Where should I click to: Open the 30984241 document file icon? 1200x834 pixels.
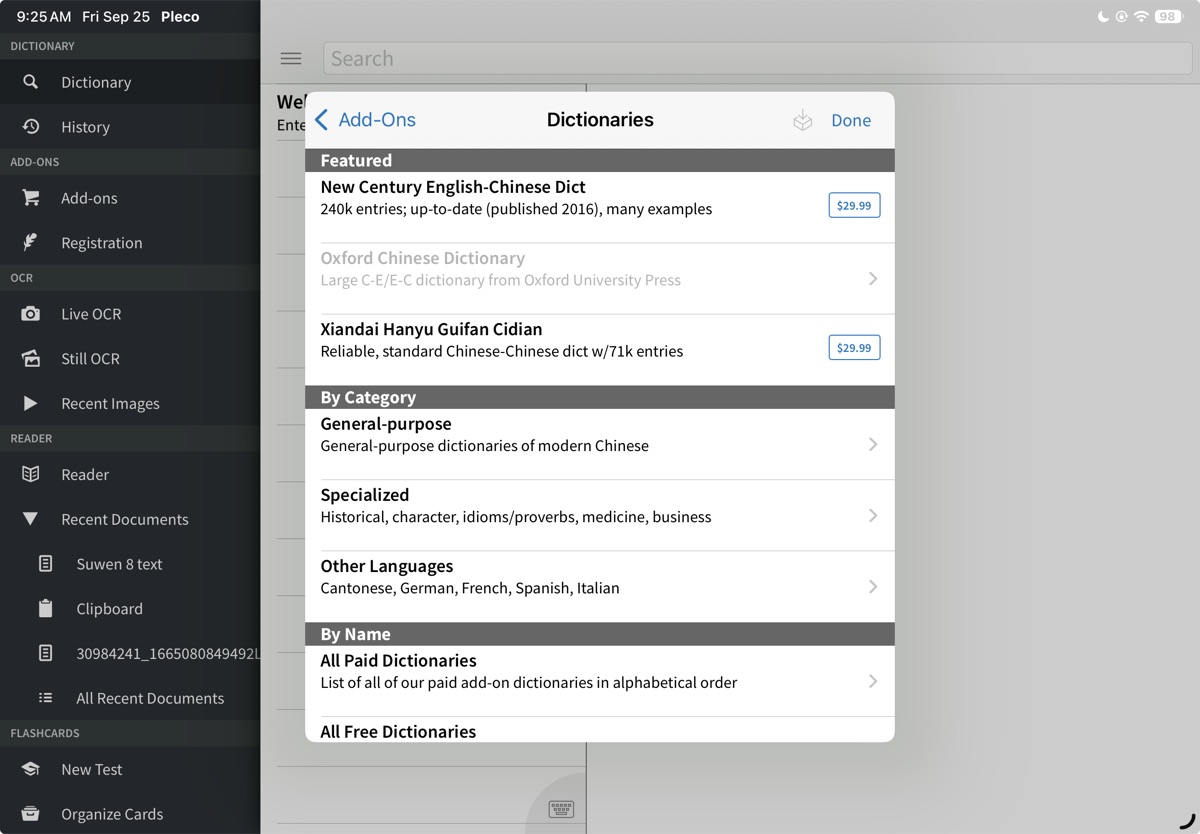(x=46, y=653)
